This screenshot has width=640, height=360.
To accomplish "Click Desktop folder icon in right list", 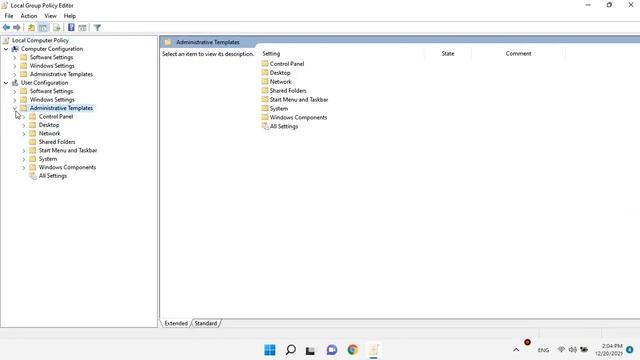I will (x=265, y=73).
